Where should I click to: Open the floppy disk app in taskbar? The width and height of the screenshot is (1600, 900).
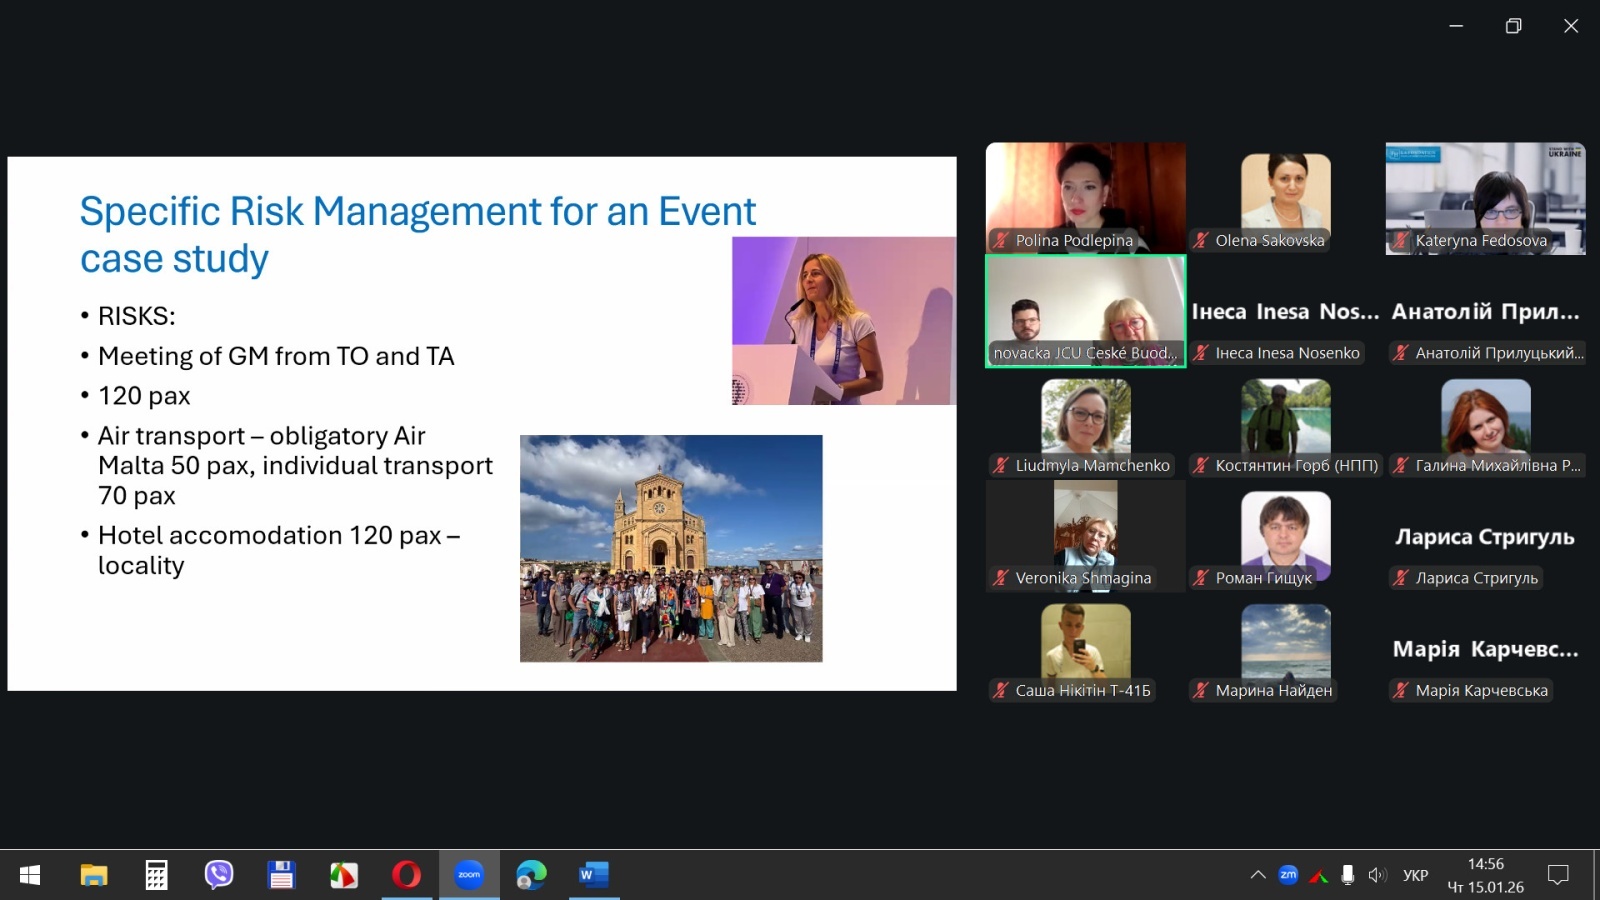pyautogui.click(x=281, y=875)
